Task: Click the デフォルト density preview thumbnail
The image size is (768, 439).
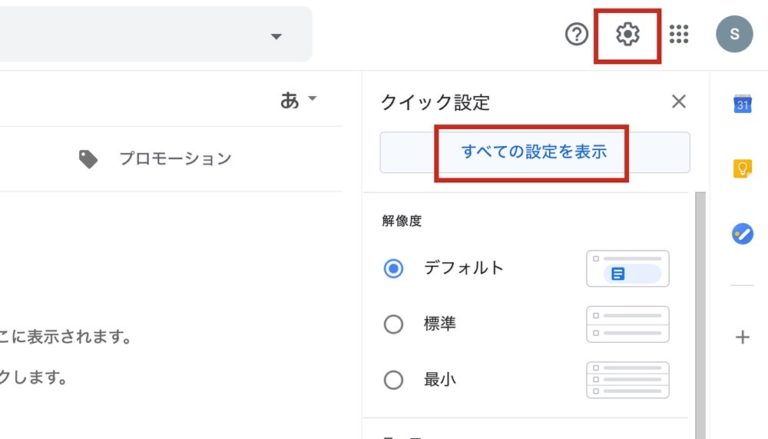Action: tap(627, 268)
